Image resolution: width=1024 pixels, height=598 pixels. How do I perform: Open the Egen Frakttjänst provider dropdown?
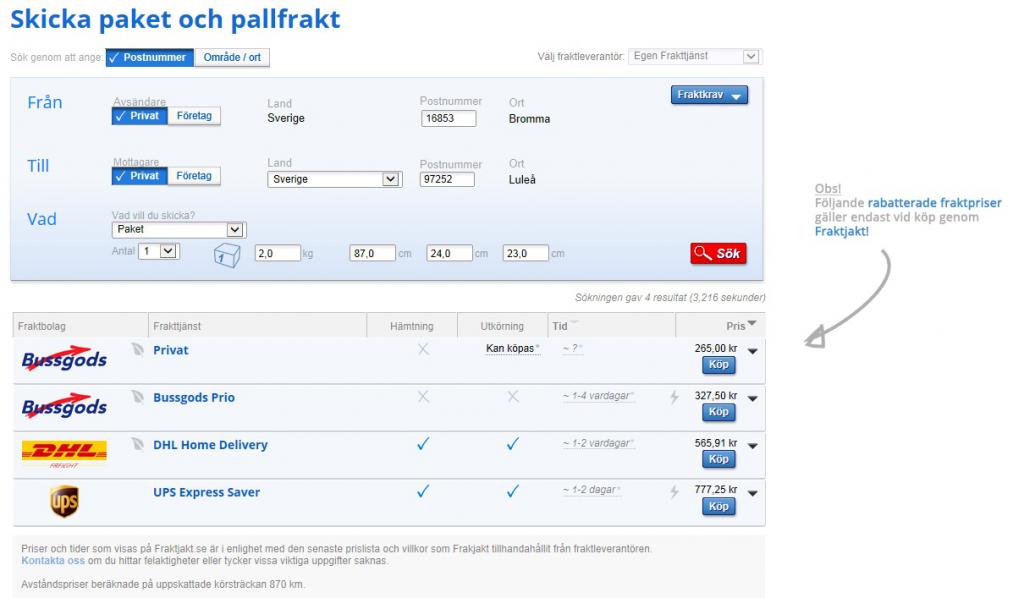[x=694, y=56]
